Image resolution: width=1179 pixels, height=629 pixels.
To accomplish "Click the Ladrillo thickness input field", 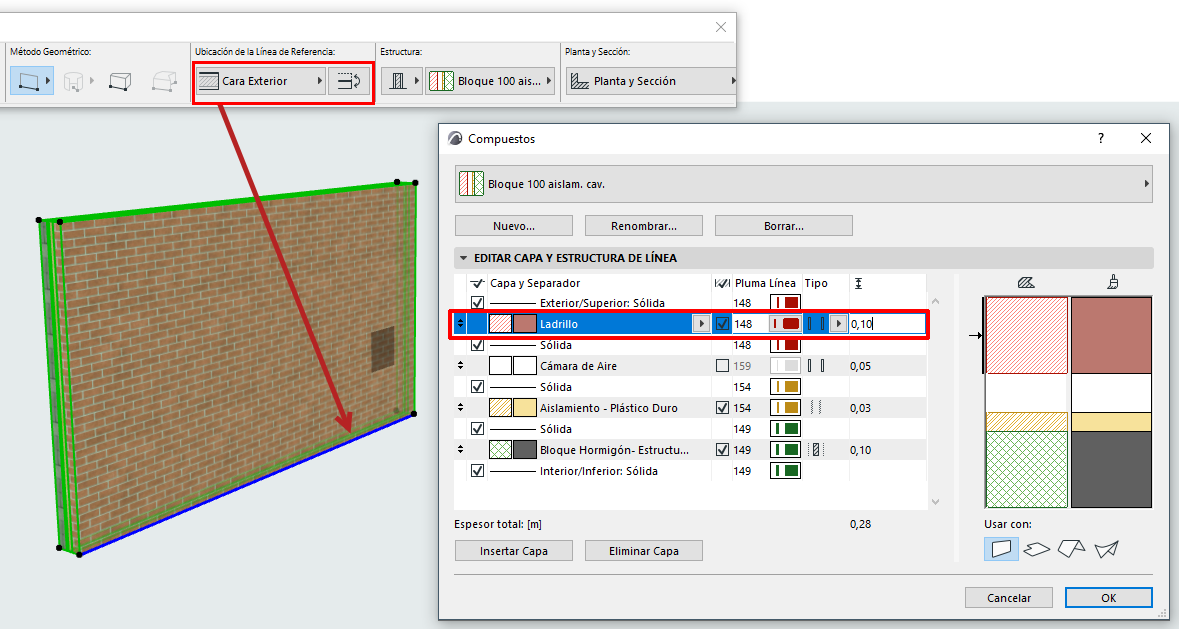I will [887, 324].
